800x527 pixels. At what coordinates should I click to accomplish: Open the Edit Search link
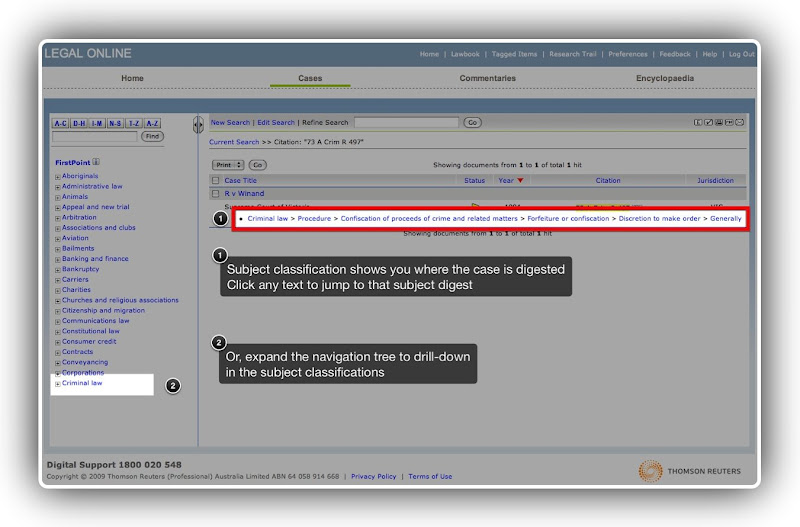pos(276,122)
